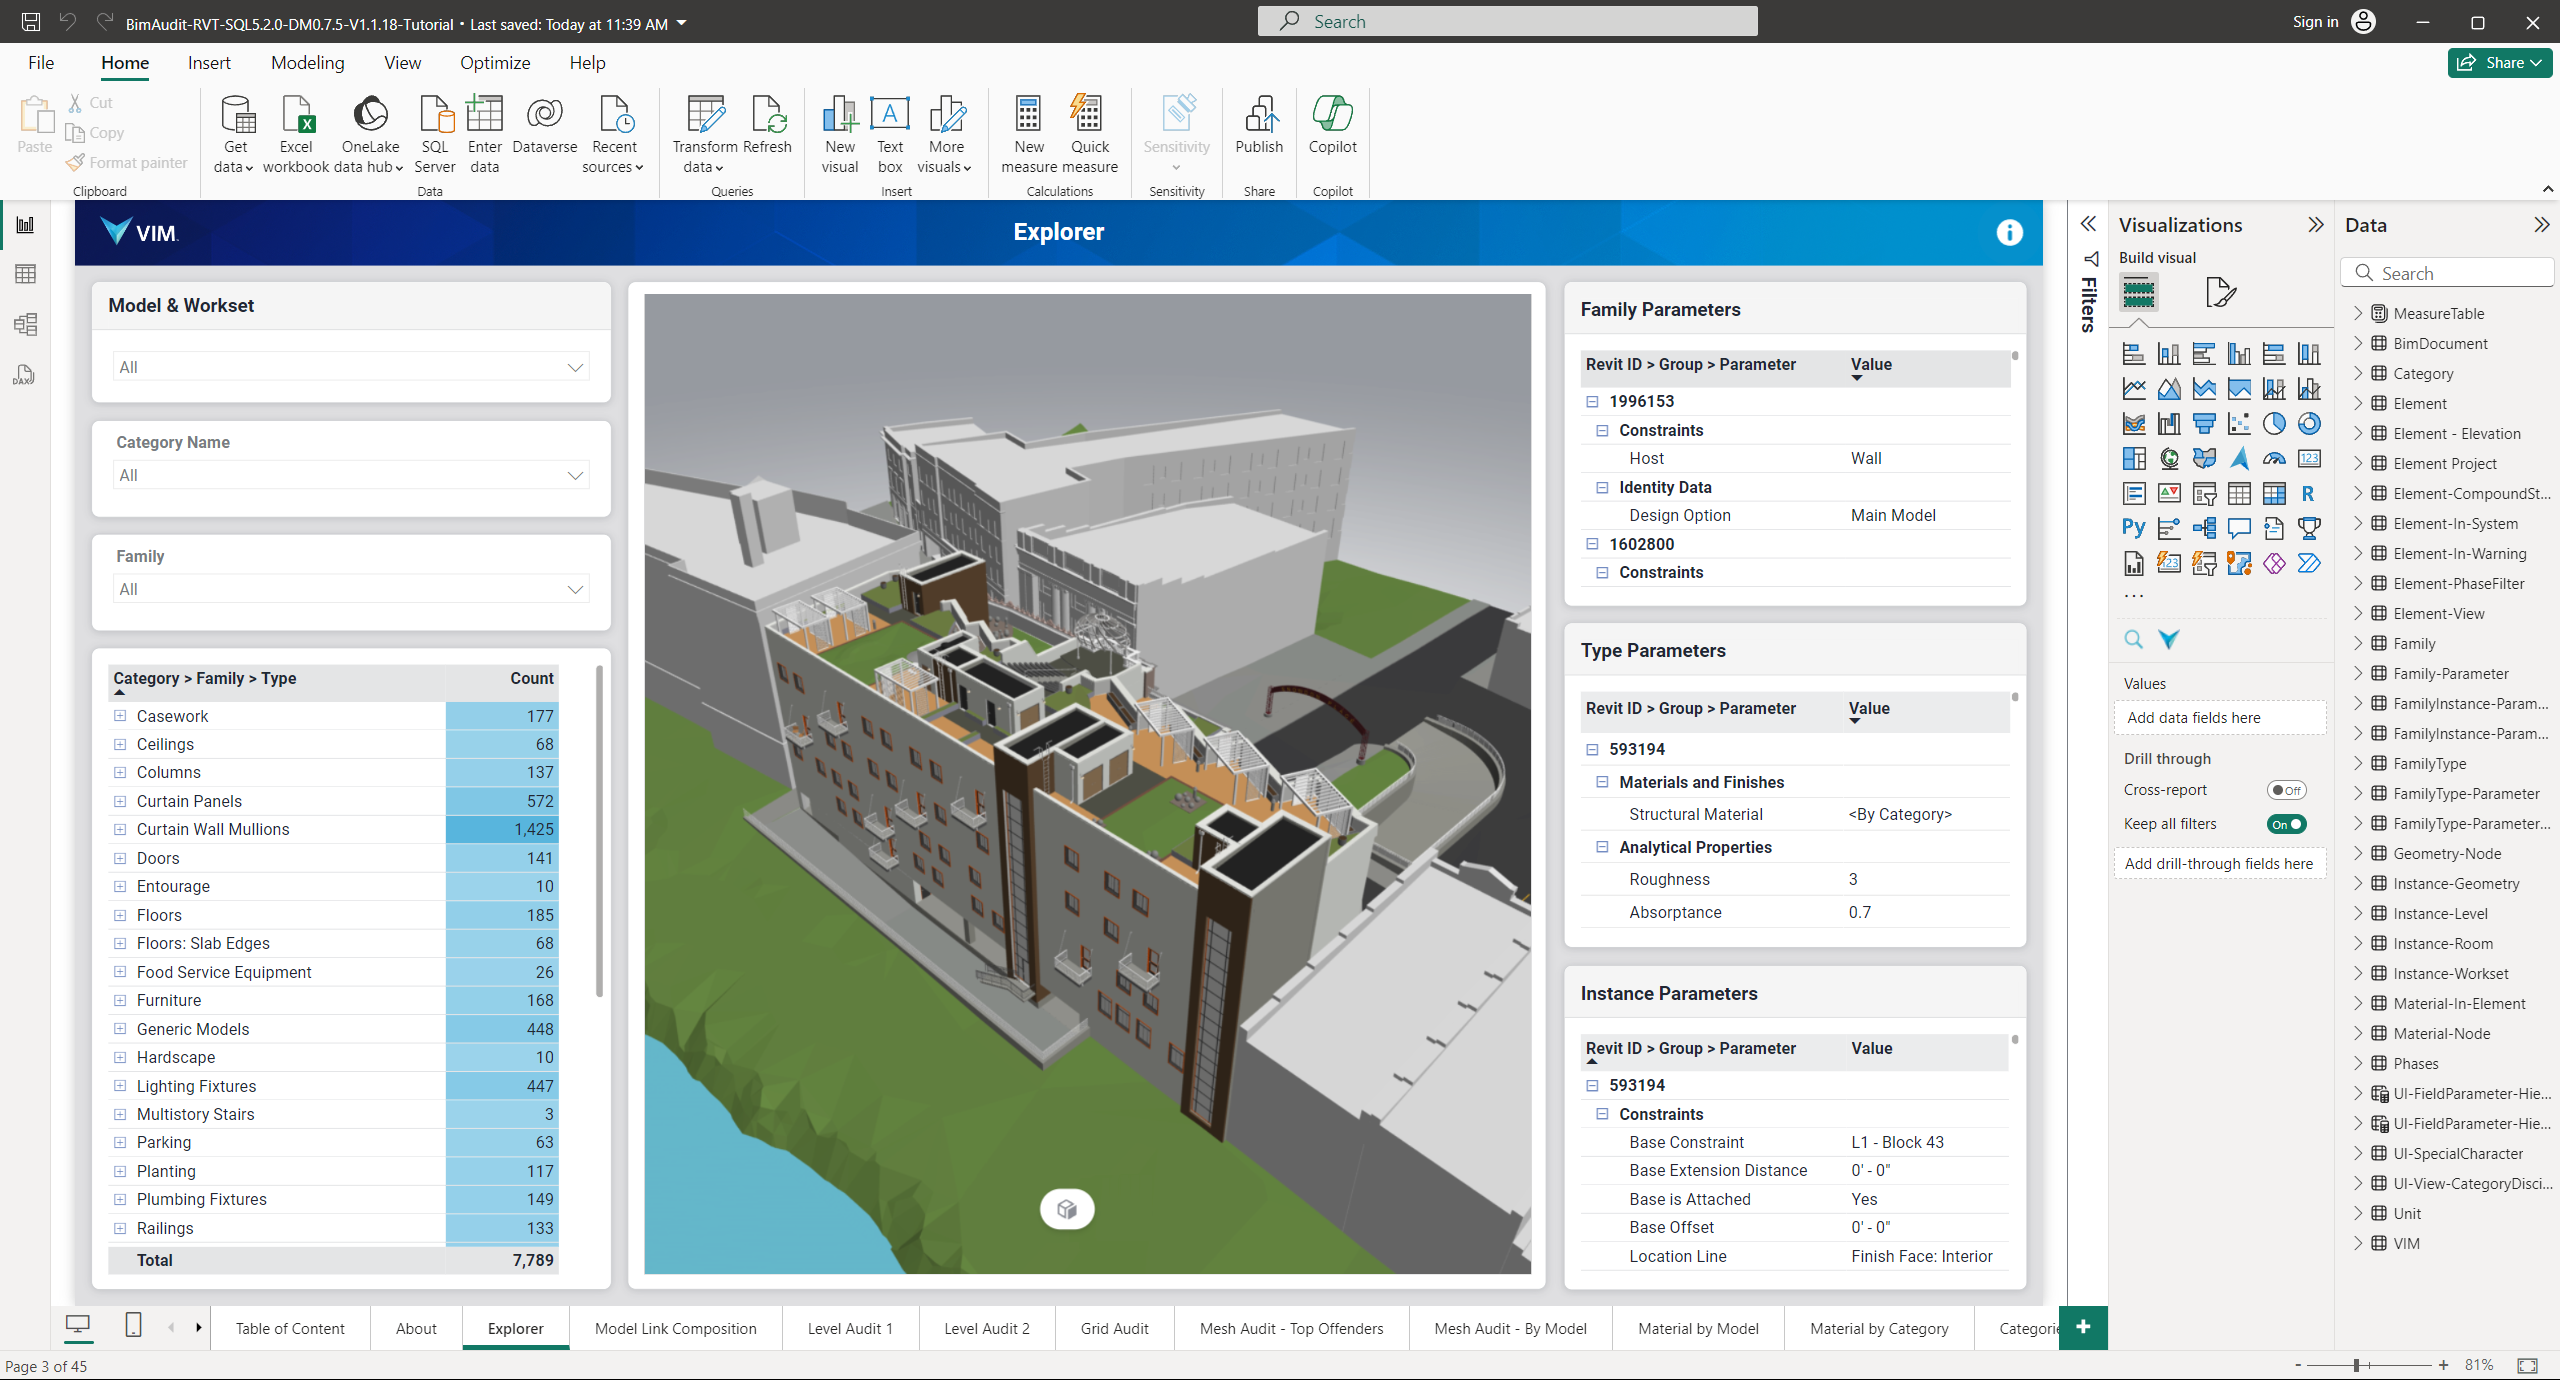Toggle the Keep all filters switch on

(2288, 823)
